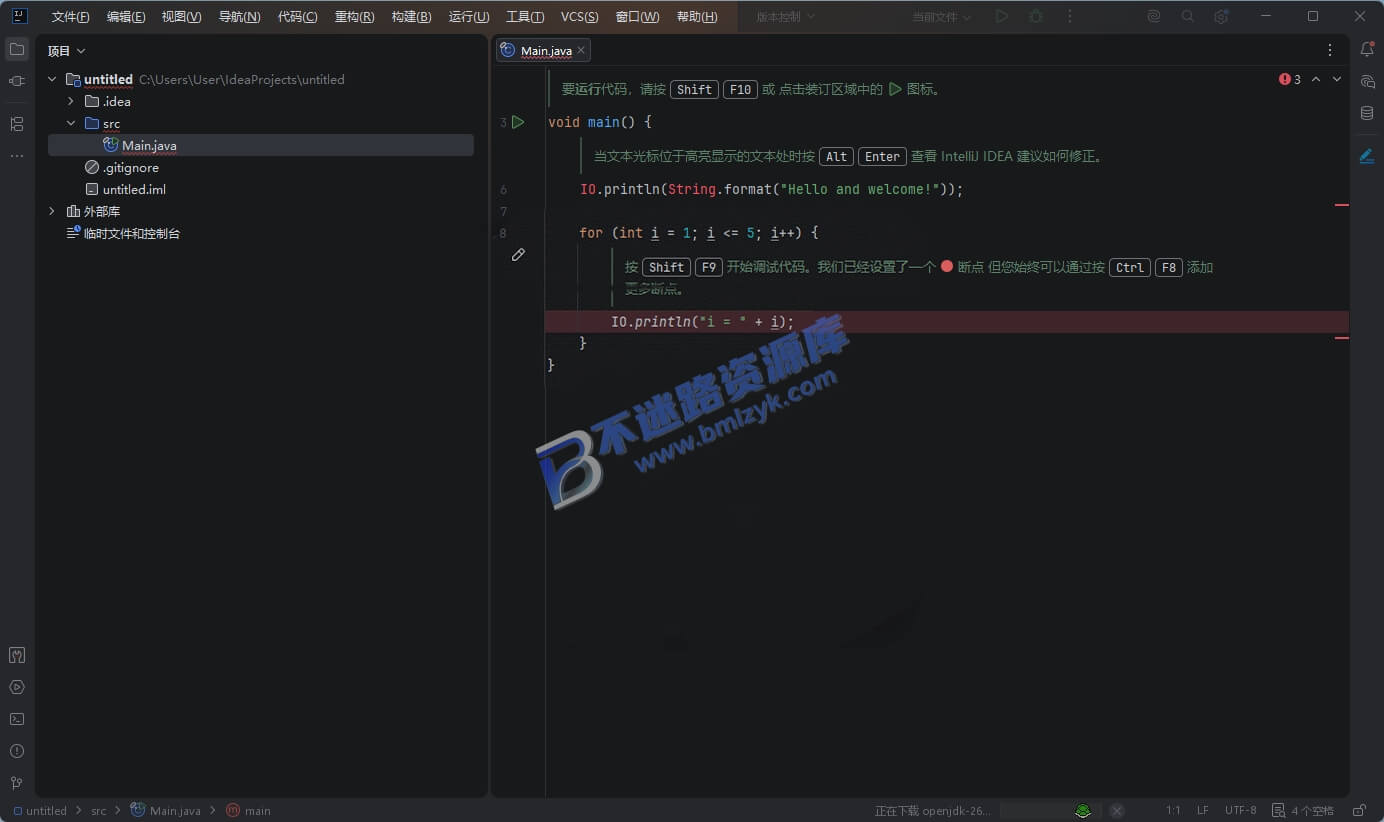The height and width of the screenshot is (822, 1384).
Task: Cancel the openjdk download with X button
Action: click(1117, 810)
